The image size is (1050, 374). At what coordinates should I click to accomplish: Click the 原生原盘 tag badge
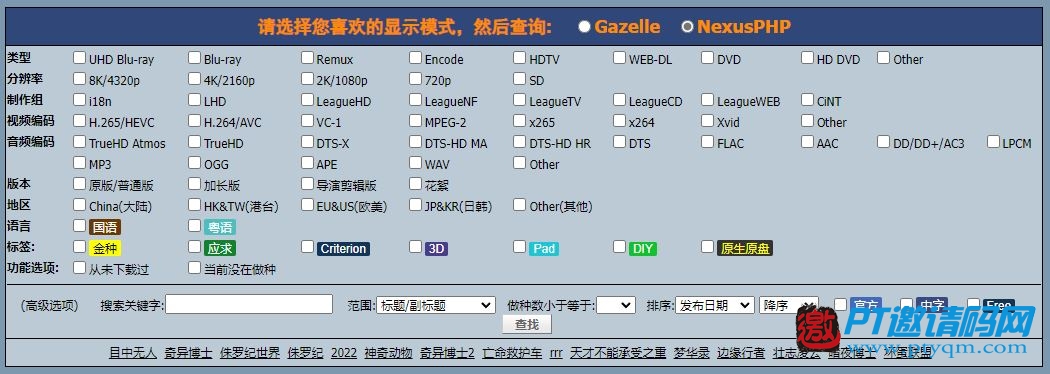pyautogui.click(x=745, y=249)
